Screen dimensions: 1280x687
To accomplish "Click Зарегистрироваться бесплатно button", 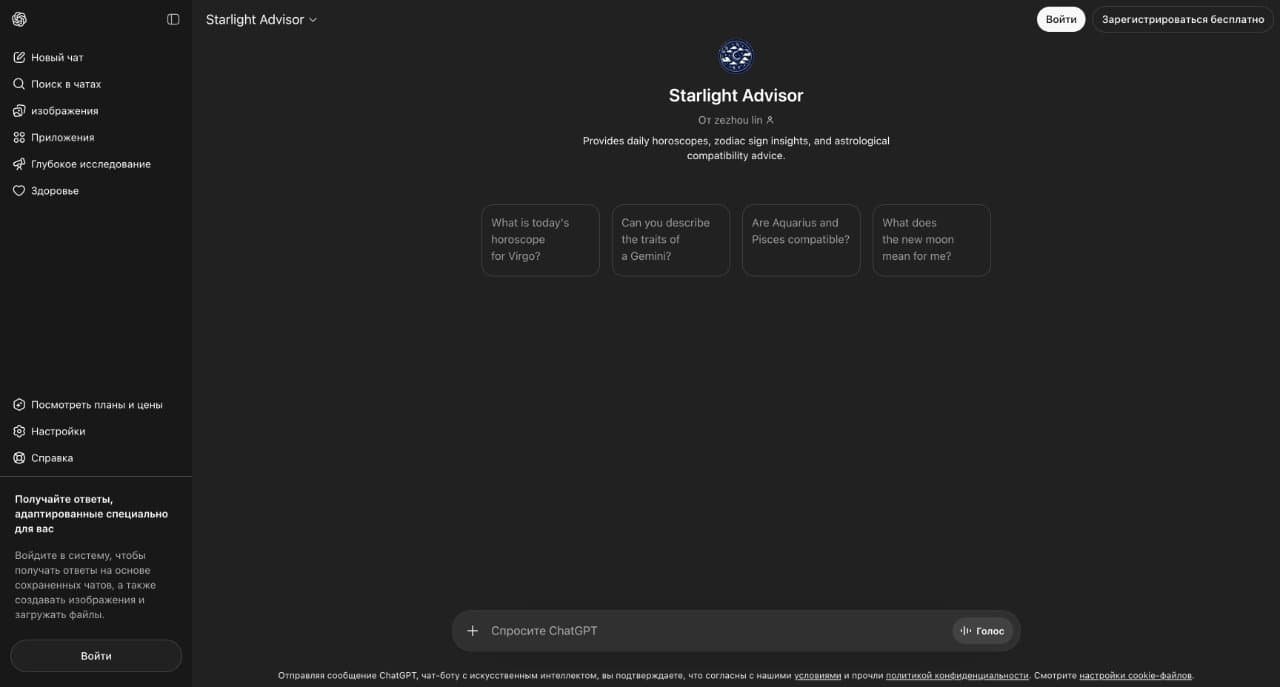I will pos(1182,19).
